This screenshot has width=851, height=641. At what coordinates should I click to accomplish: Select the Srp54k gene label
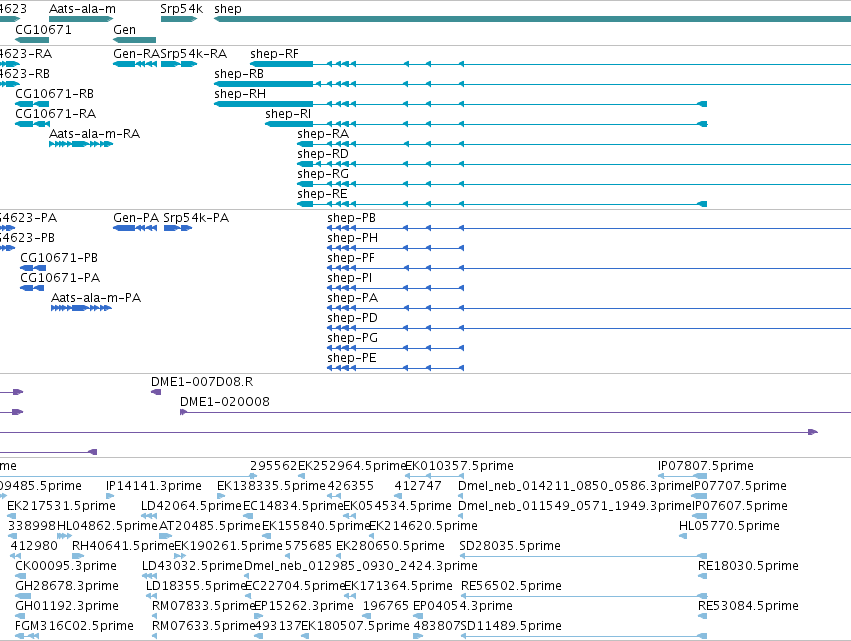click(181, 9)
